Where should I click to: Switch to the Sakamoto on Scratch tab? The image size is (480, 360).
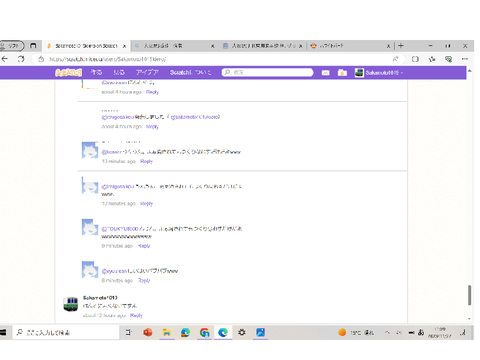pos(86,46)
